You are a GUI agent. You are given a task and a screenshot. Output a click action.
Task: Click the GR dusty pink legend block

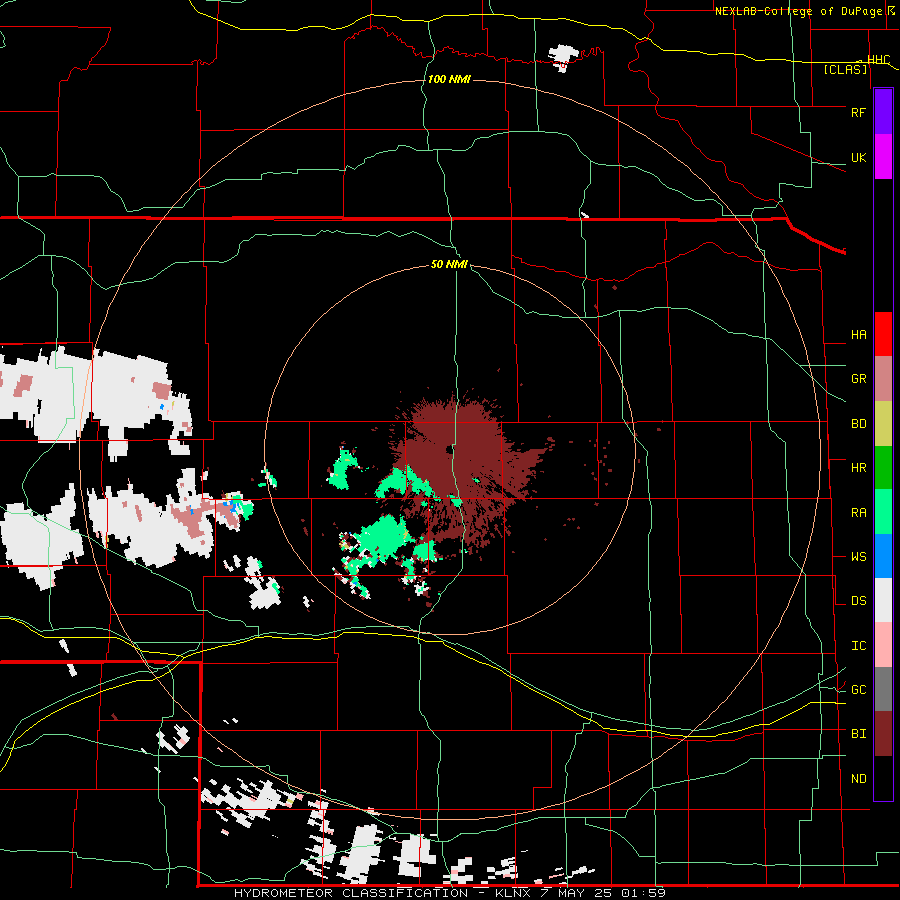point(883,379)
